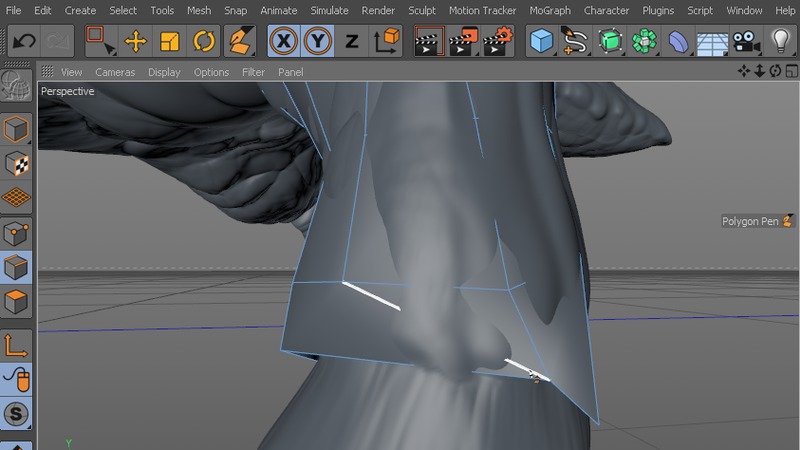Select the Rotate tool
The height and width of the screenshot is (450, 800).
204,42
